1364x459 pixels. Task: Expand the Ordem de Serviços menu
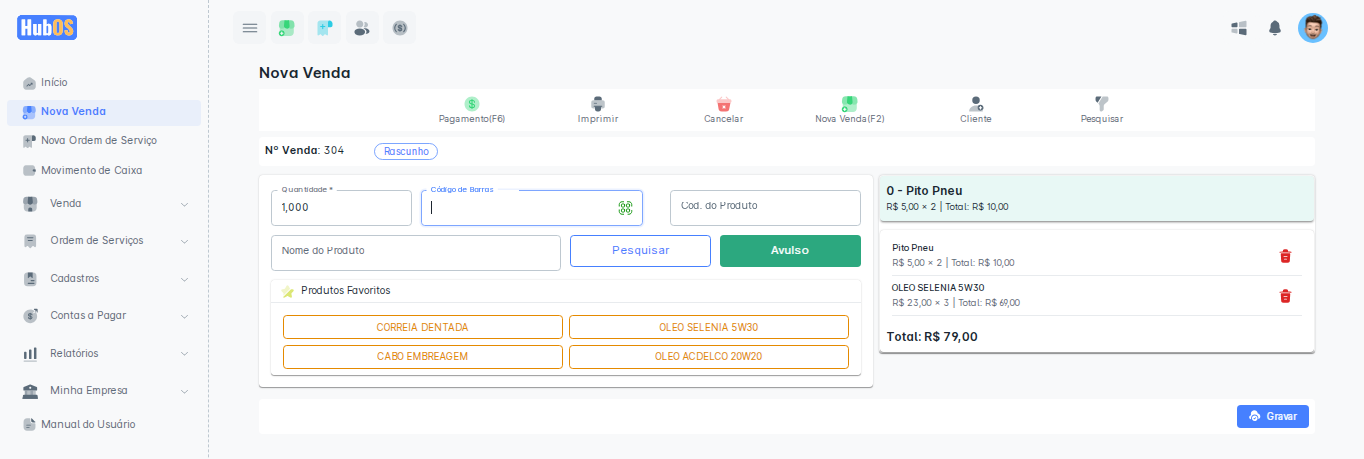coord(104,241)
